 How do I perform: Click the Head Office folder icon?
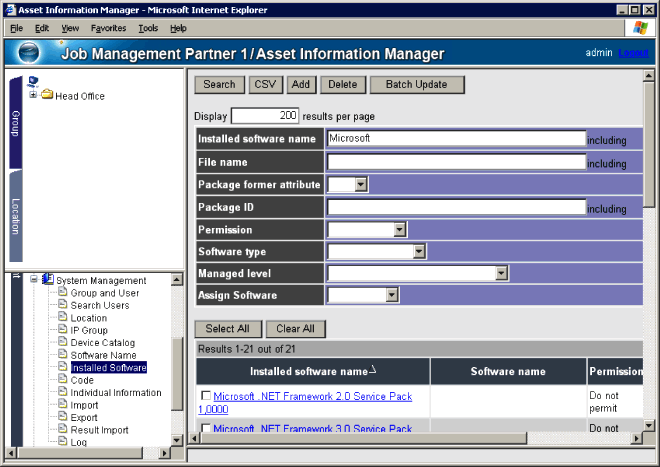coord(47,96)
